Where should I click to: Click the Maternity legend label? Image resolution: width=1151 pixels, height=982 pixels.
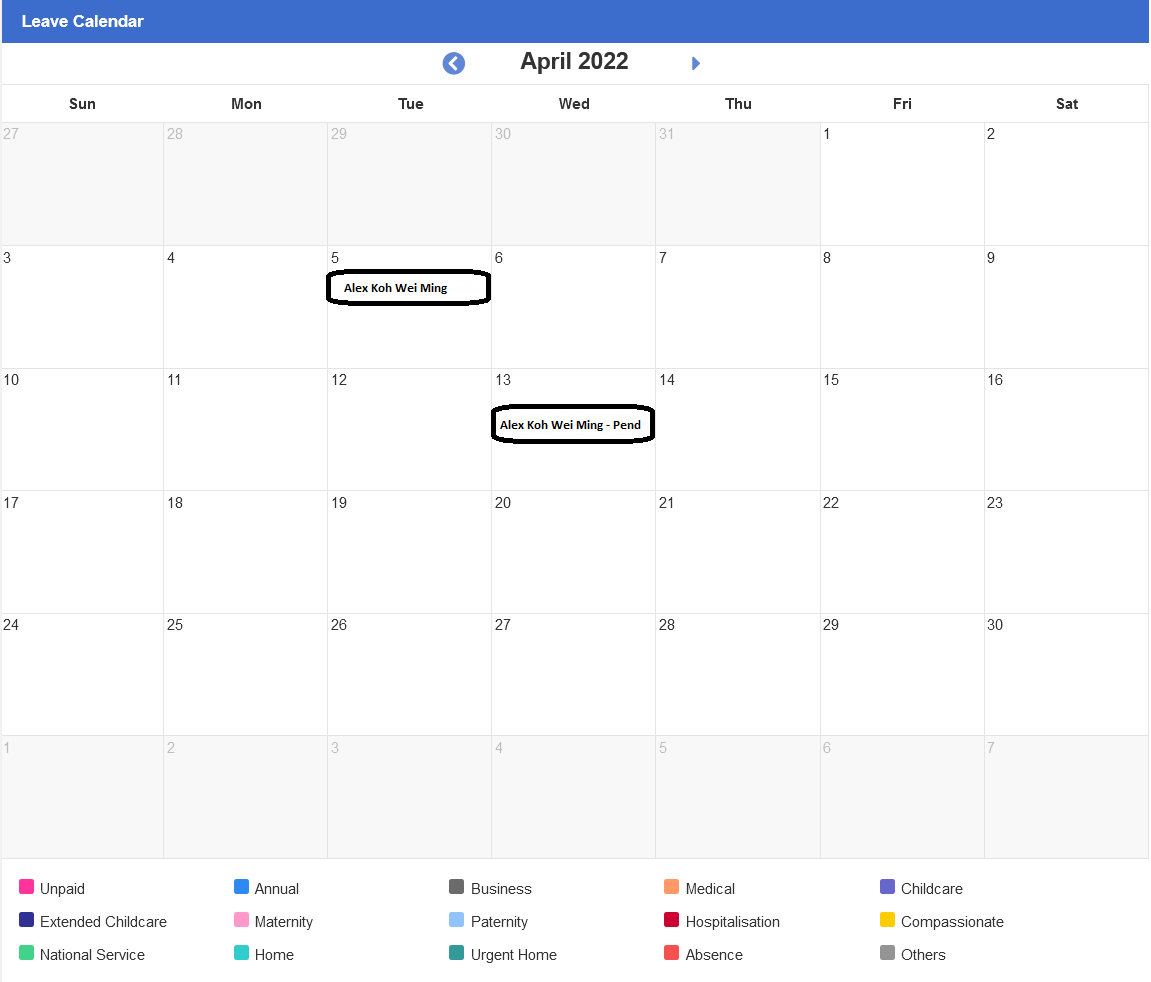coord(285,921)
